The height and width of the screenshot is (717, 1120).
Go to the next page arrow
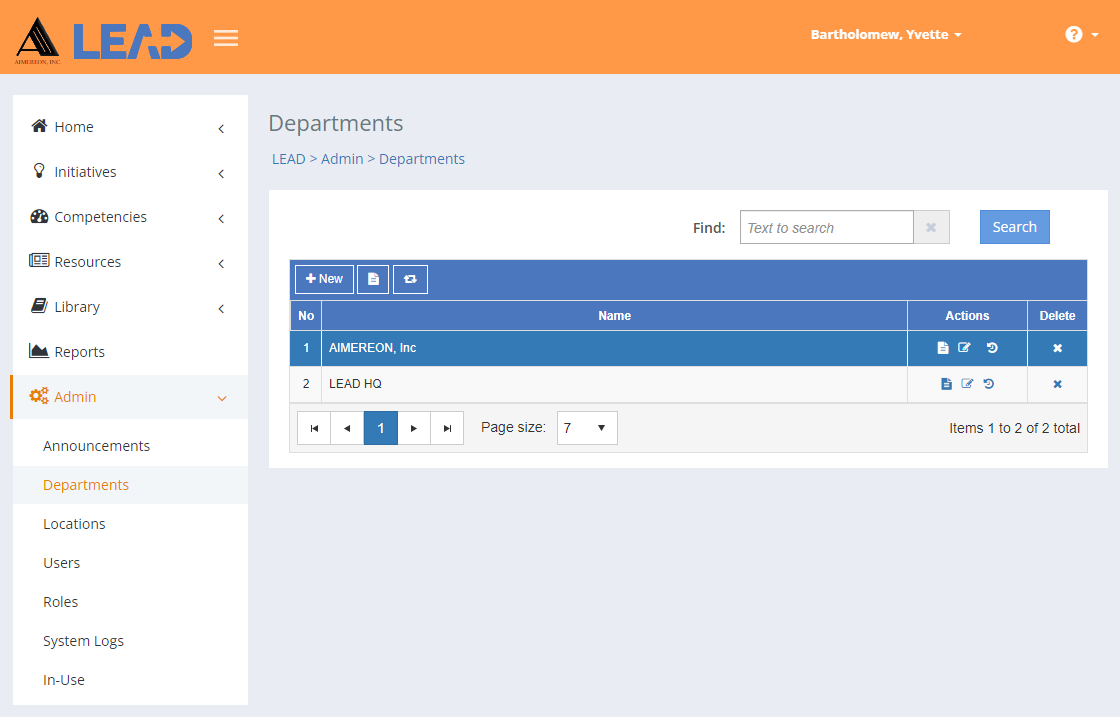tap(414, 428)
